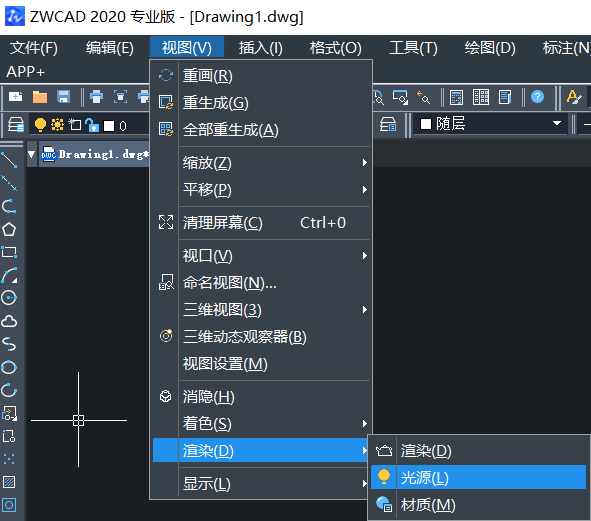Open the 绘图(D) menu
The width and height of the screenshot is (591, 521).
coord(490,48)
